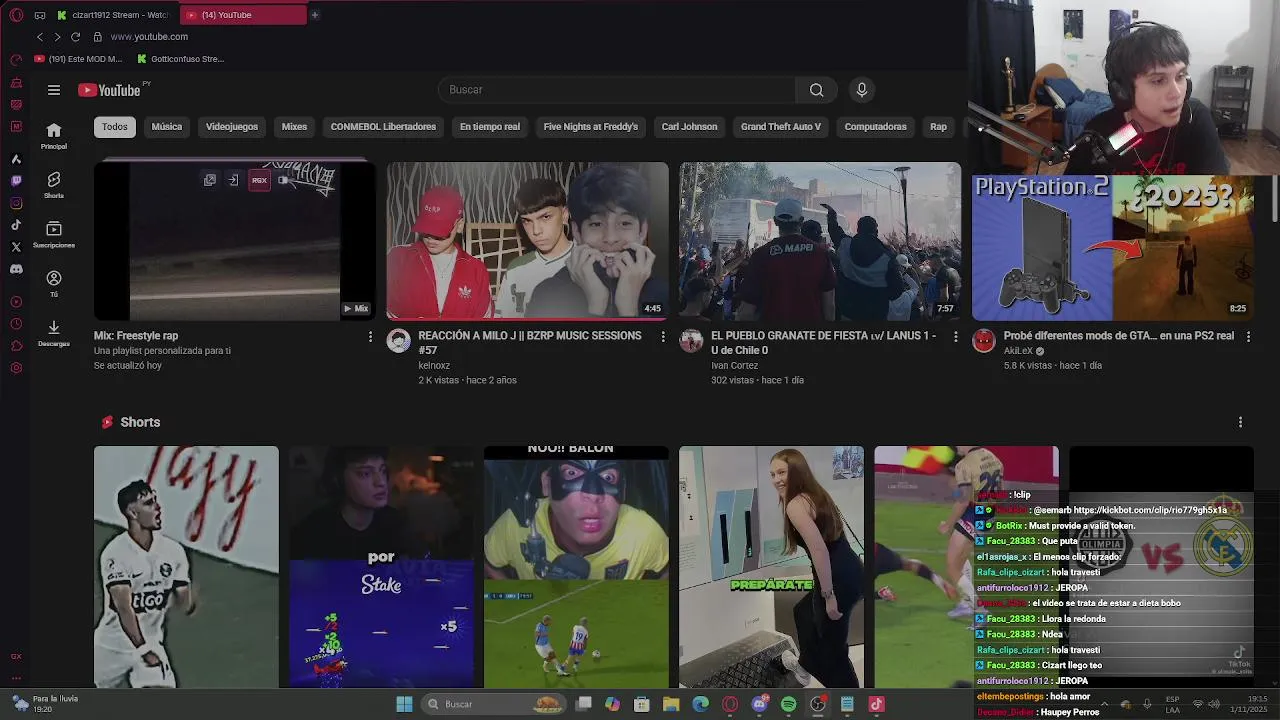1280x720 pixels.
Task: Start voice search with microphone icon
Action: point(862,90)
